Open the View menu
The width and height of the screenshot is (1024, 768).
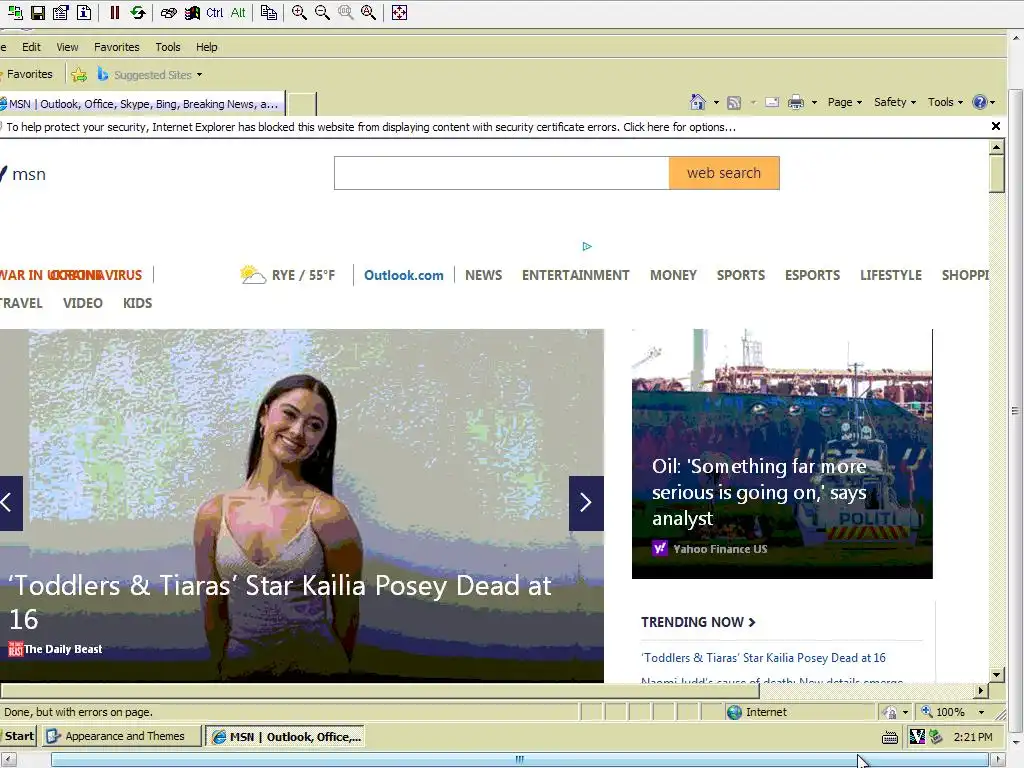point(67,47)
